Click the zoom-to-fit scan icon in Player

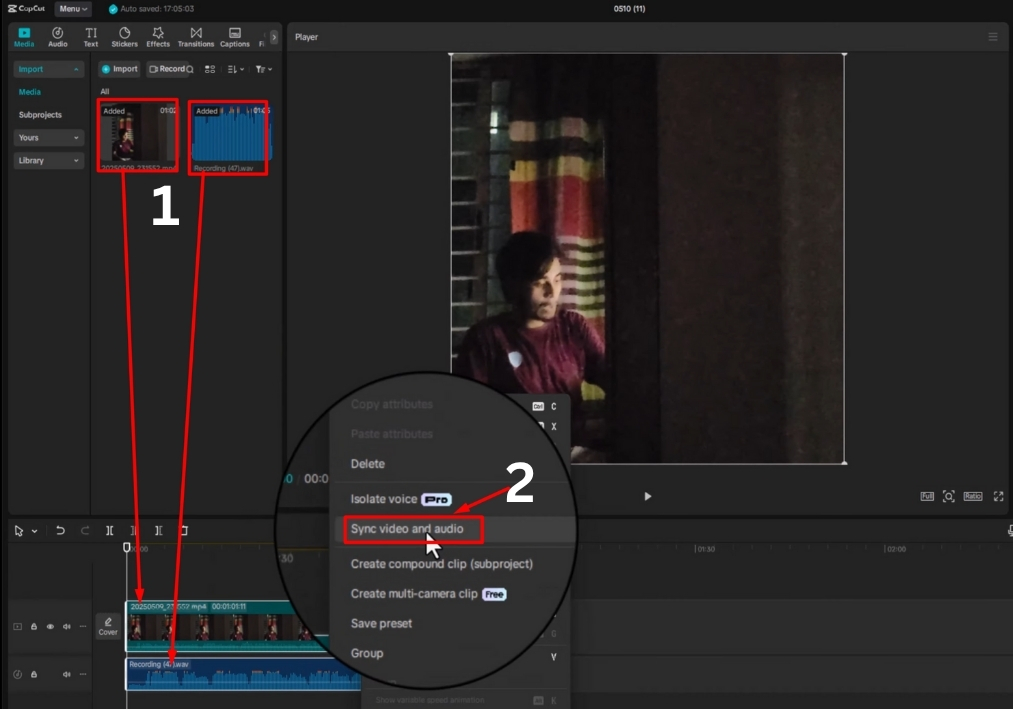tap(948, 496)
